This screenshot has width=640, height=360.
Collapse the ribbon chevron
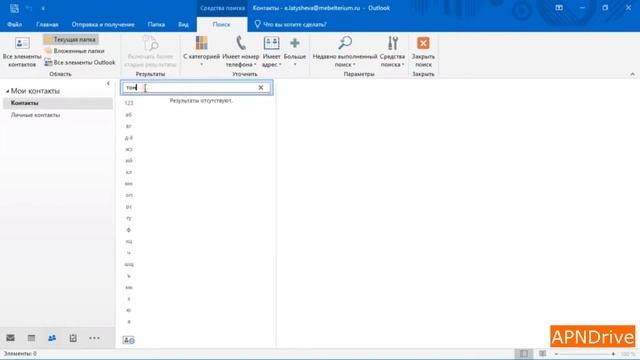pos(632,74)
